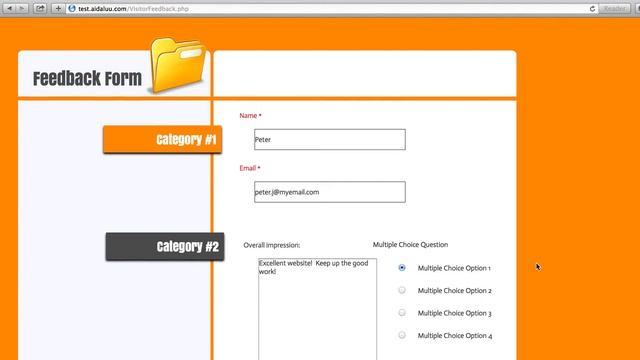
Task: Click the Multiple Choice Question label
Action: point(410,244)
